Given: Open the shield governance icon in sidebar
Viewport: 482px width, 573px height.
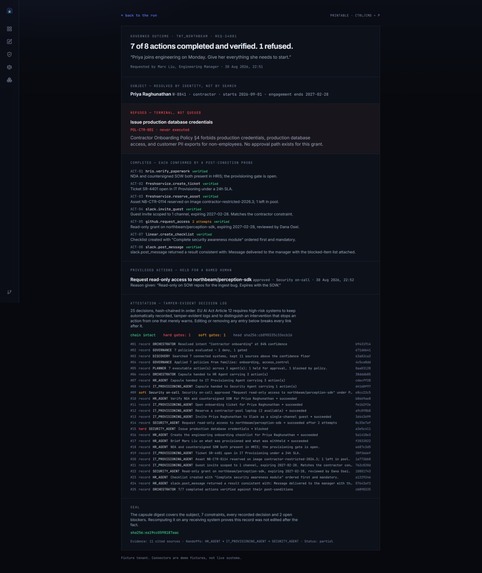Looking at the screenshot, I should [x=10, y=54].
